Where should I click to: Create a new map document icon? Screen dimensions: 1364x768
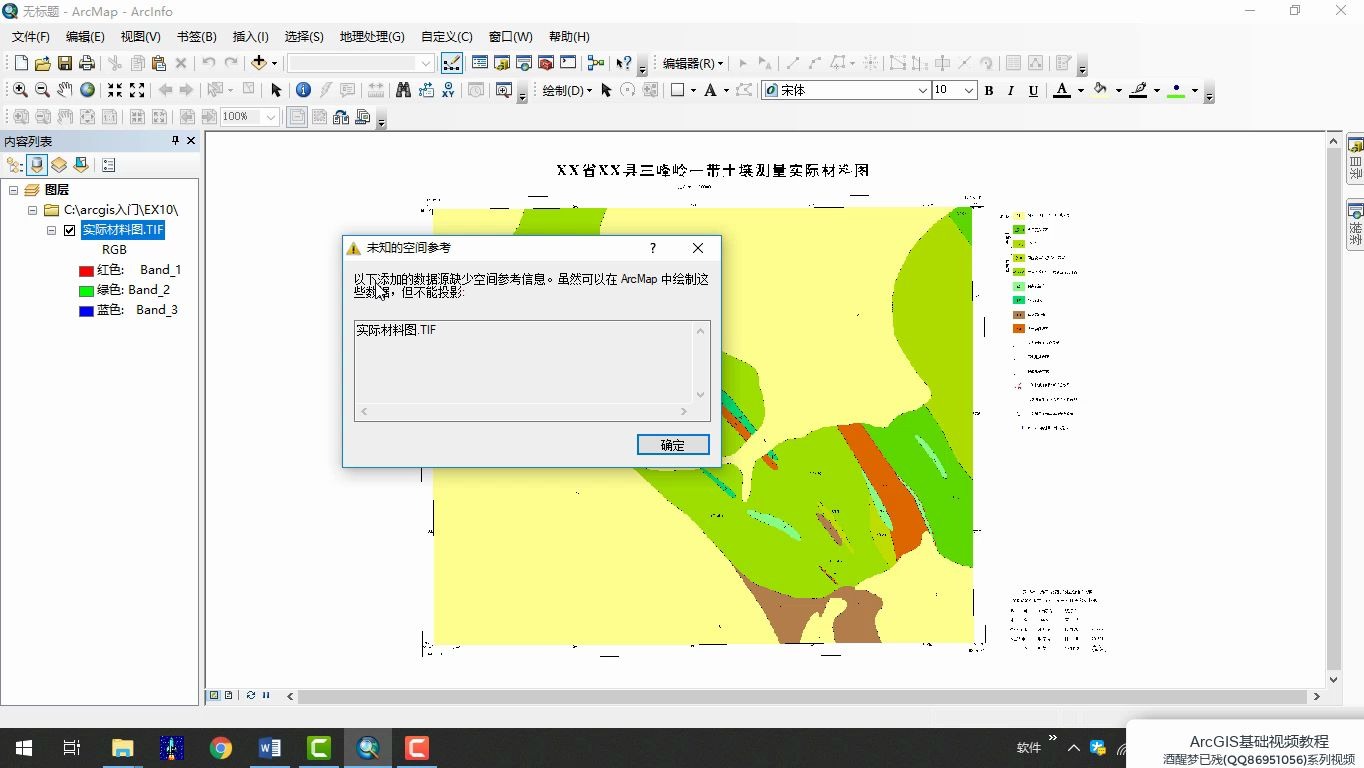(21, 63)
